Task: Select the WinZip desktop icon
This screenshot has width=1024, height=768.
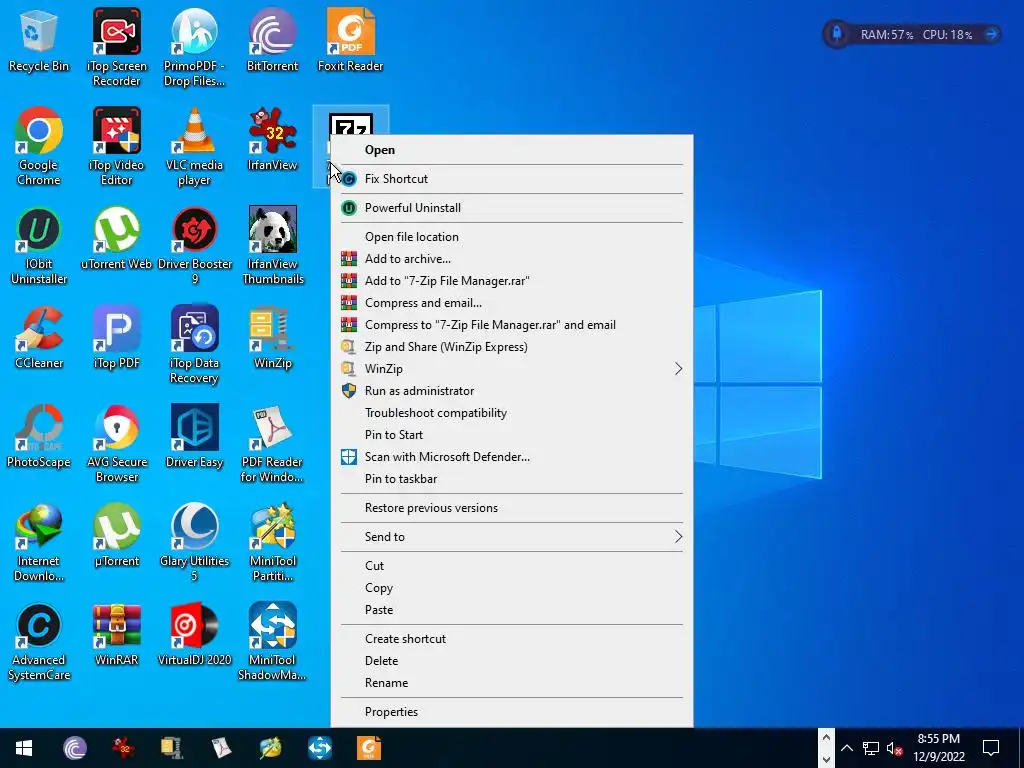Action: pyautogui.click(x=272, y=338)
